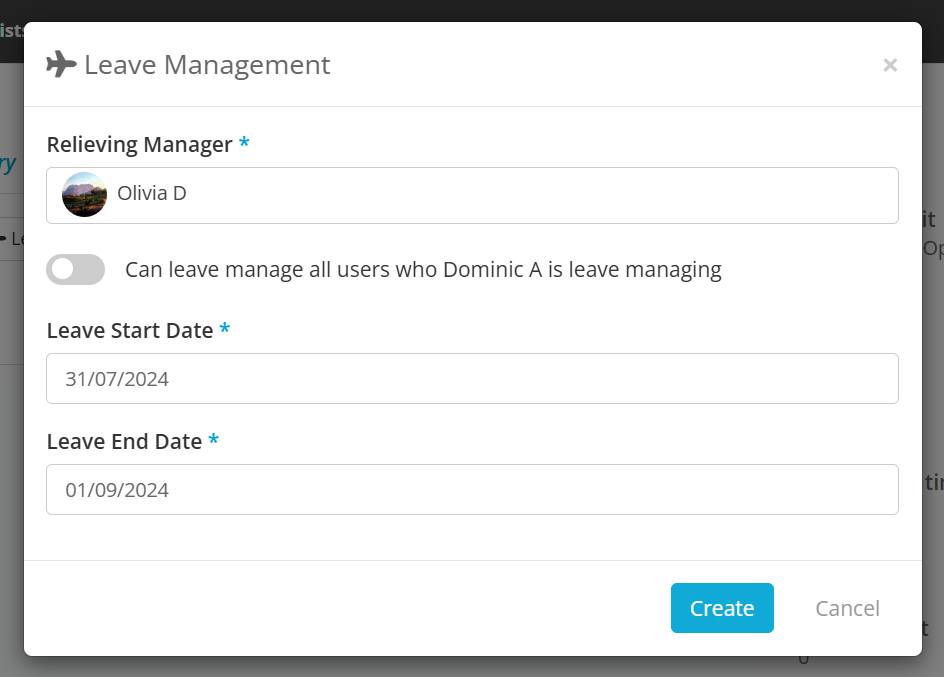This screenshot has width=944, height=677.
Task: Open the Leave End Date picker
Action: pyautogui.click(x=472, y=489)
